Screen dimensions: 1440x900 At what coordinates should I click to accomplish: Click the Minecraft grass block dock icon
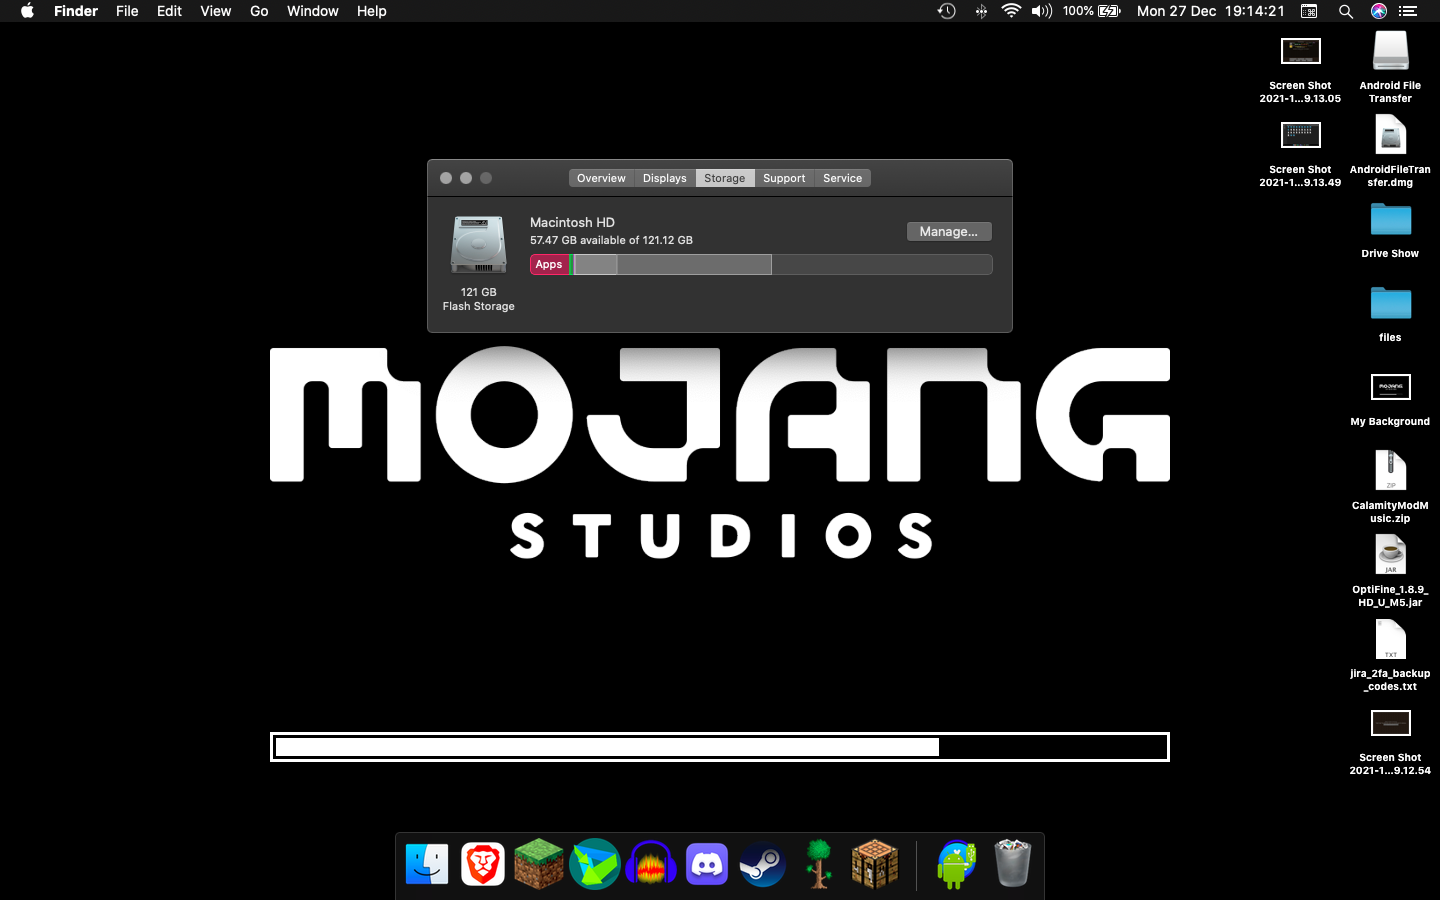(539, 864)
